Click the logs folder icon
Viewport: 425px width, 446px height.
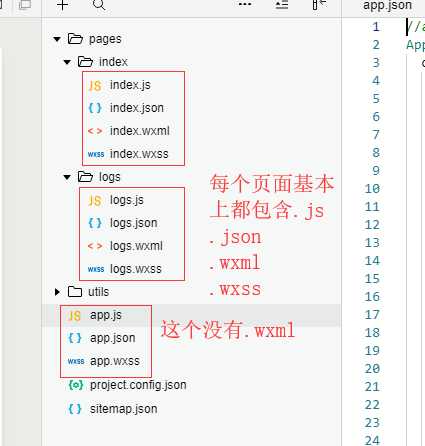[85, 177]
